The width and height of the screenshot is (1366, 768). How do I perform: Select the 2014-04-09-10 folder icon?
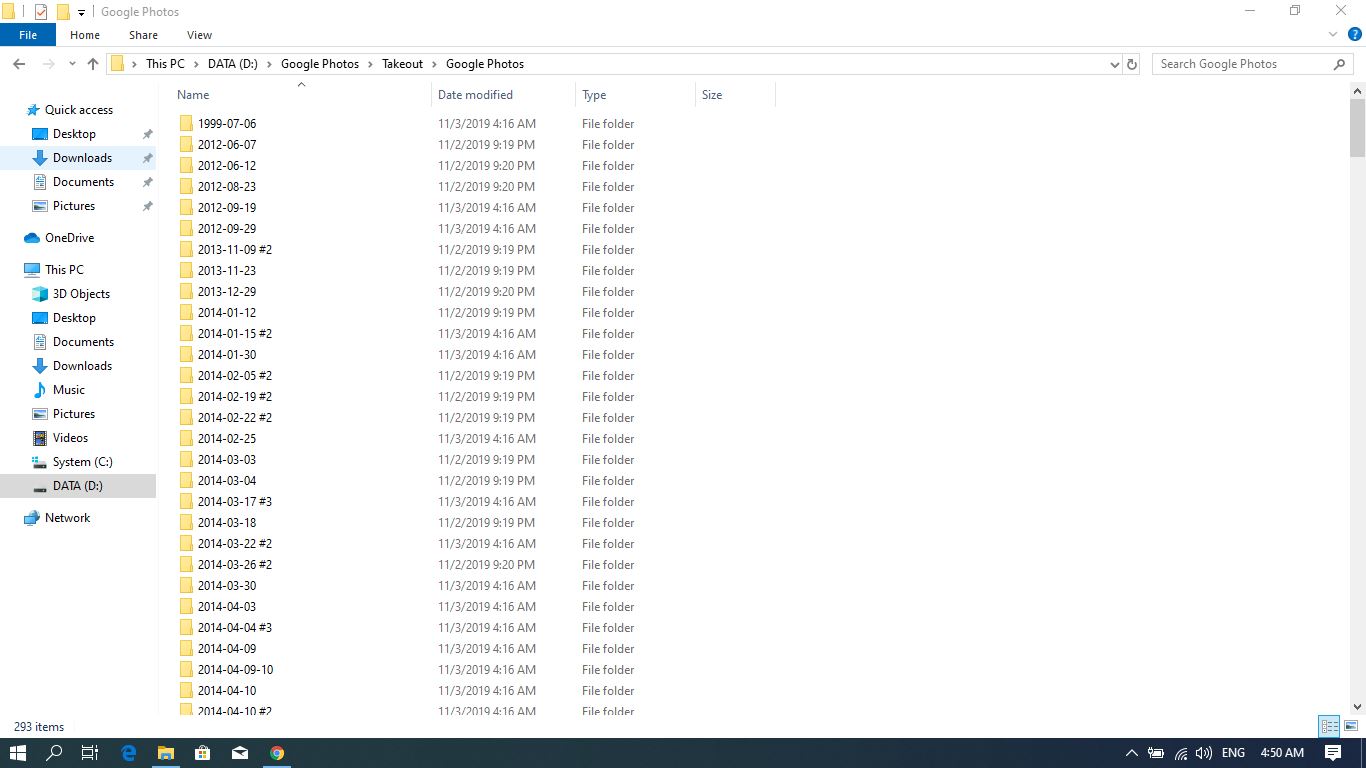[186, 670]
